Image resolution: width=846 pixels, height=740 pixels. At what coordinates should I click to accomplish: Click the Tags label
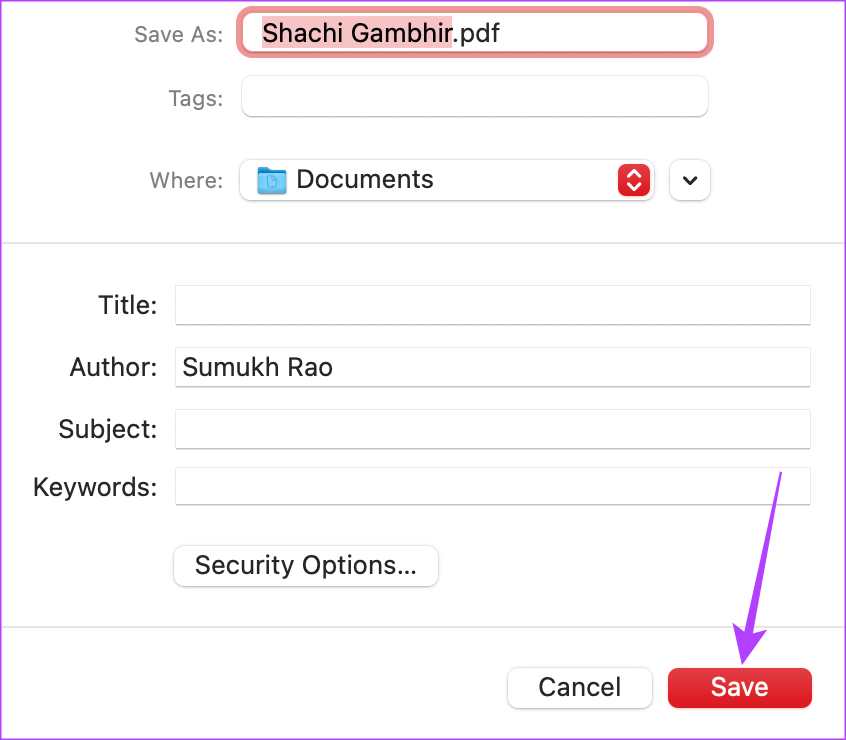[x=196, y=99]
